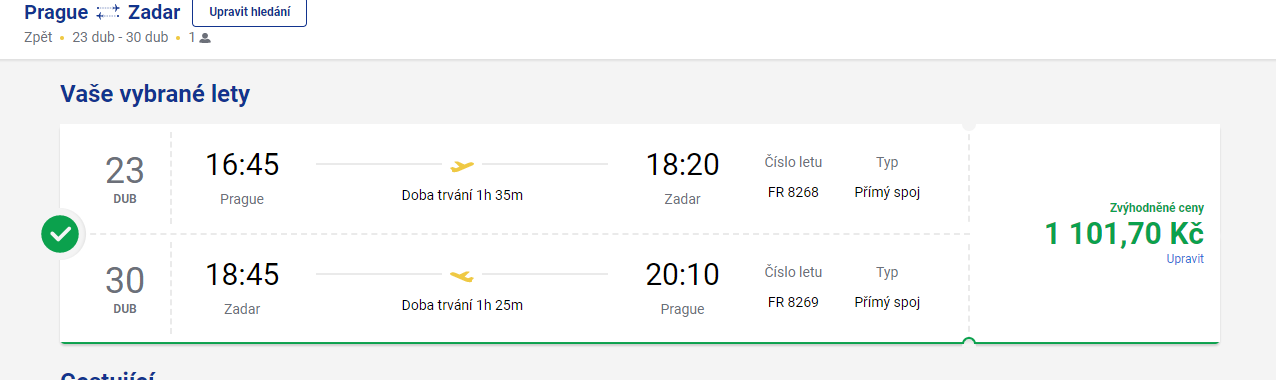Click the outbound yellow airplane icon
1276x380 pixels.
462,165
